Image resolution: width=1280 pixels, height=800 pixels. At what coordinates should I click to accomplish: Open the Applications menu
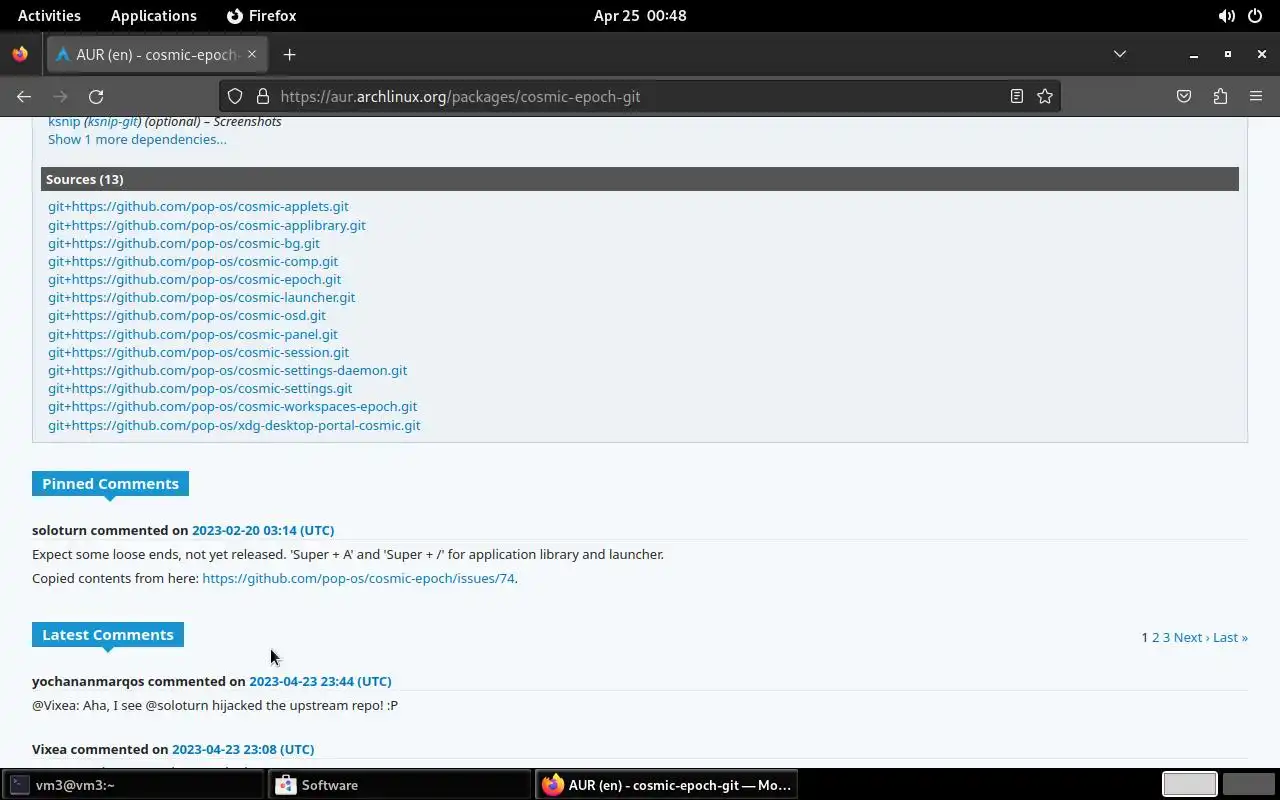click(x=154, y=16)
